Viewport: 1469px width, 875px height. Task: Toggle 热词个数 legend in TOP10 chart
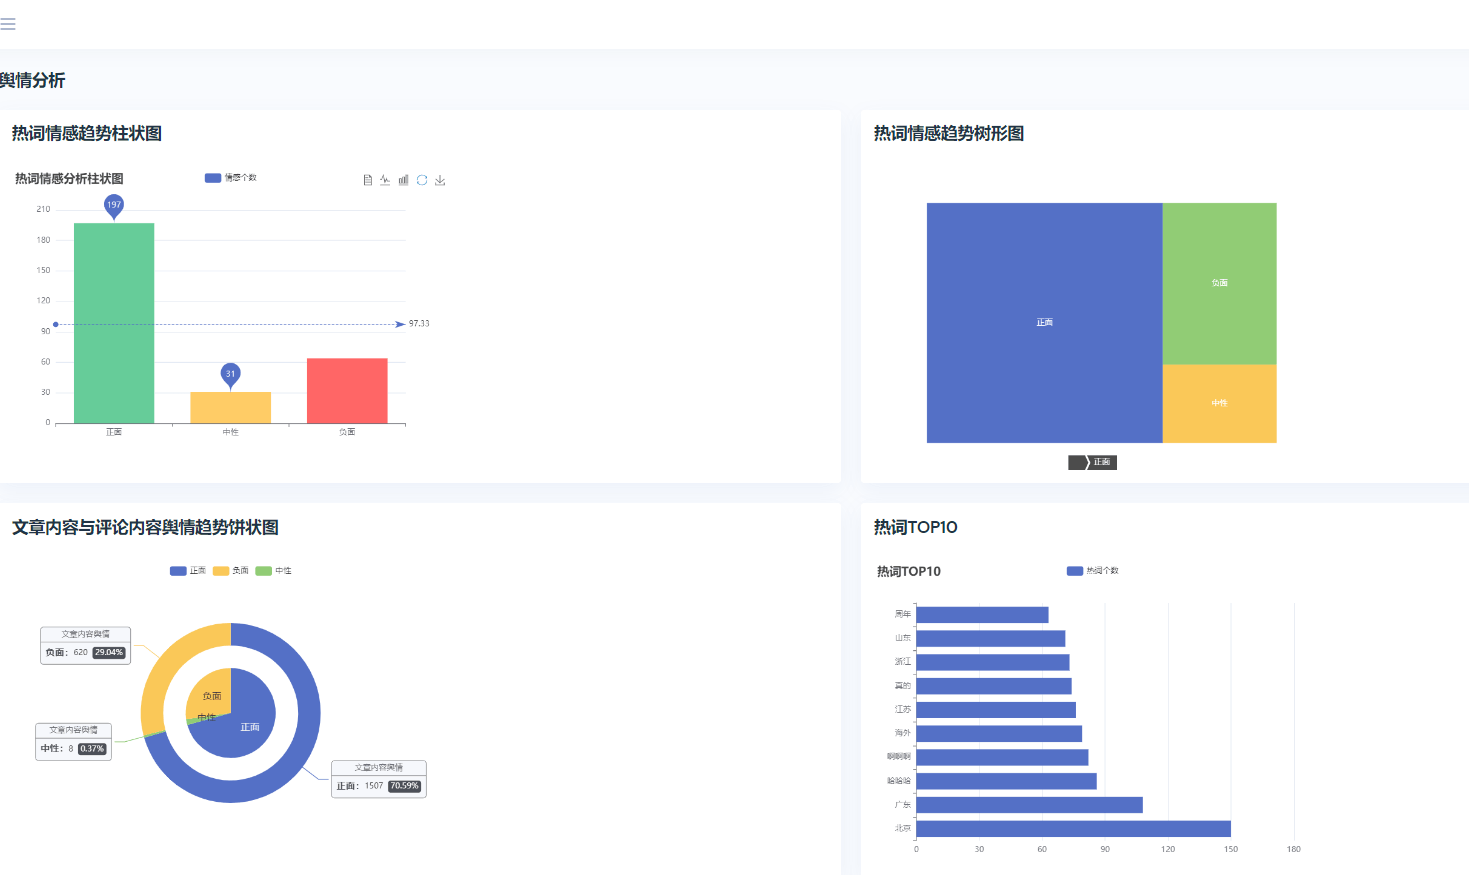1093,571
